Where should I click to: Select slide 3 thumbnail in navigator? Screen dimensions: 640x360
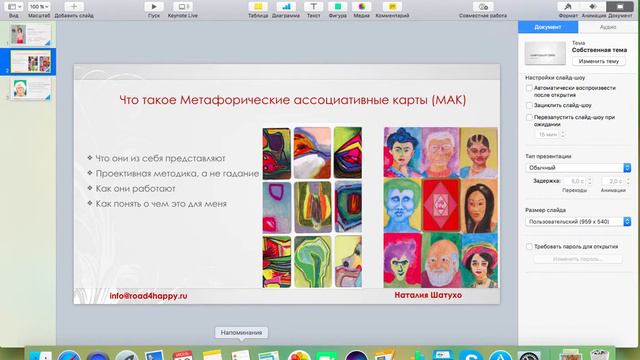[x=30, y=89]
